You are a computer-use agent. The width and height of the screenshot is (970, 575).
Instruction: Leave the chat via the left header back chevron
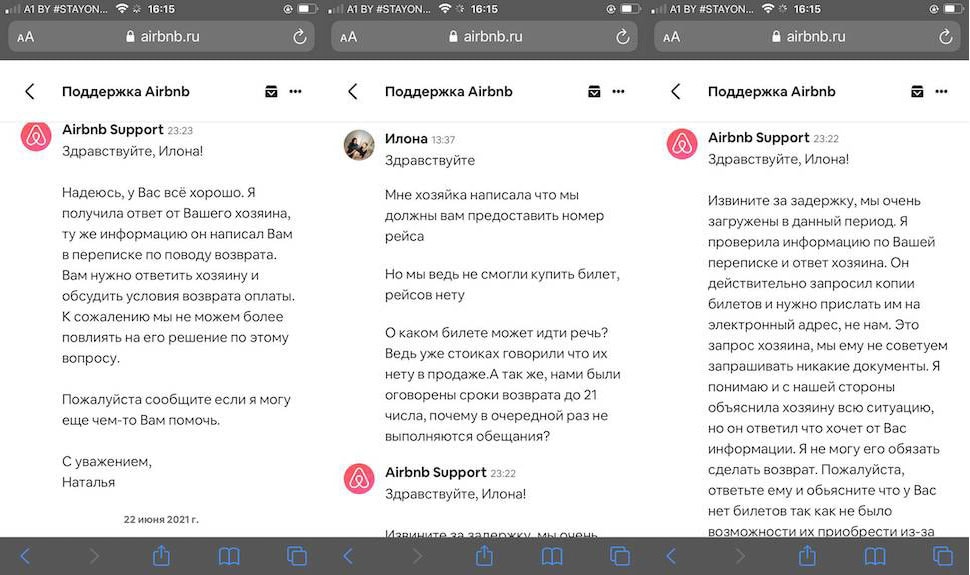(x=30, y=92)
